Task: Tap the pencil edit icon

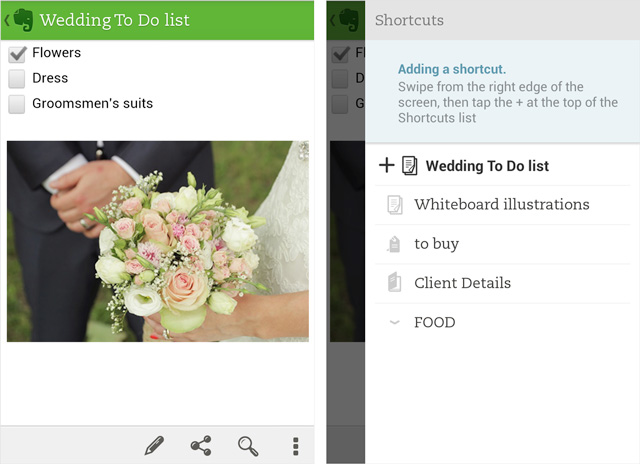Action: pos(154,446)
